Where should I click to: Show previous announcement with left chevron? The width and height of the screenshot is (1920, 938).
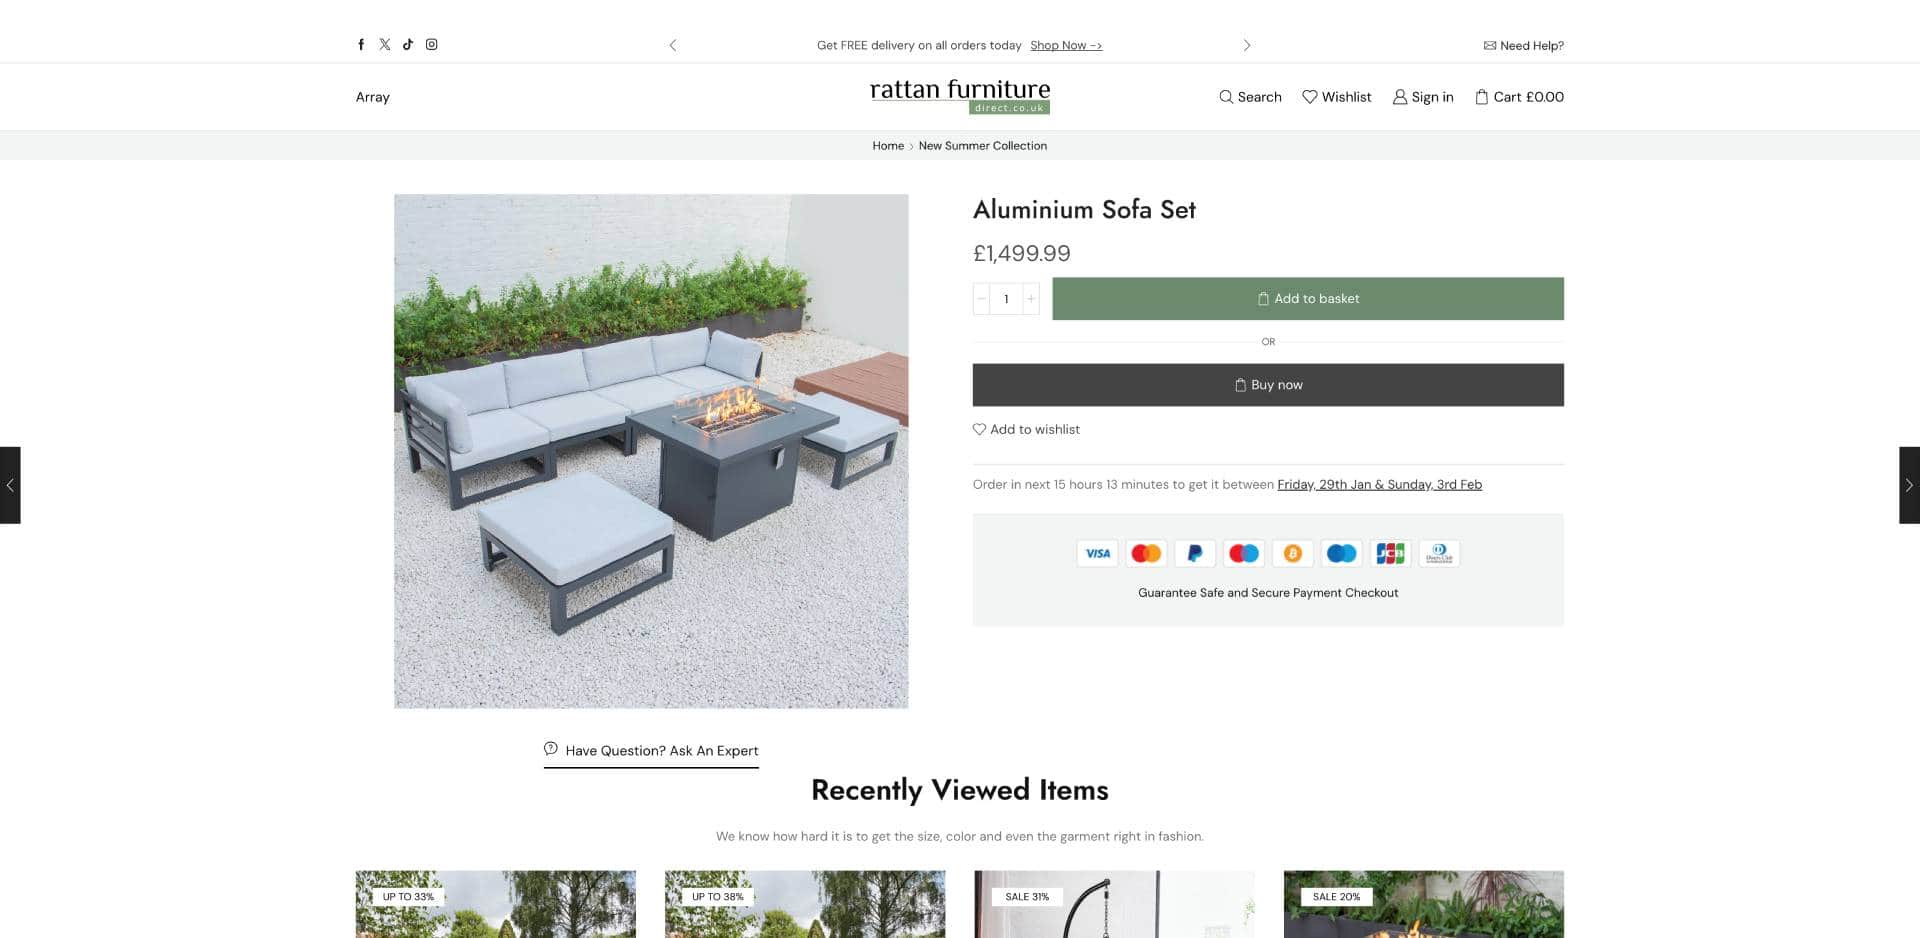673,45
